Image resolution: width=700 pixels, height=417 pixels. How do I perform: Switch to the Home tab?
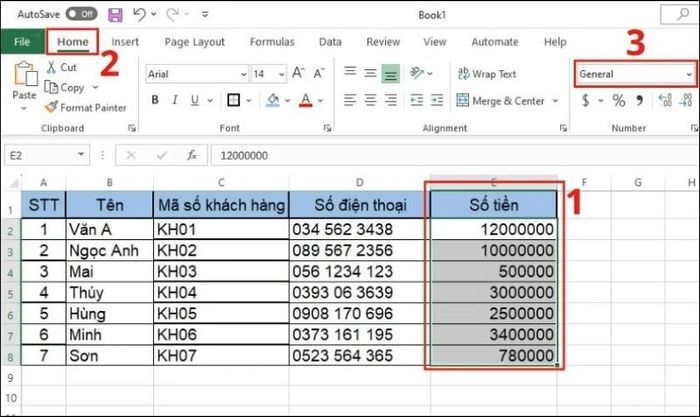(x=73, y=42)
